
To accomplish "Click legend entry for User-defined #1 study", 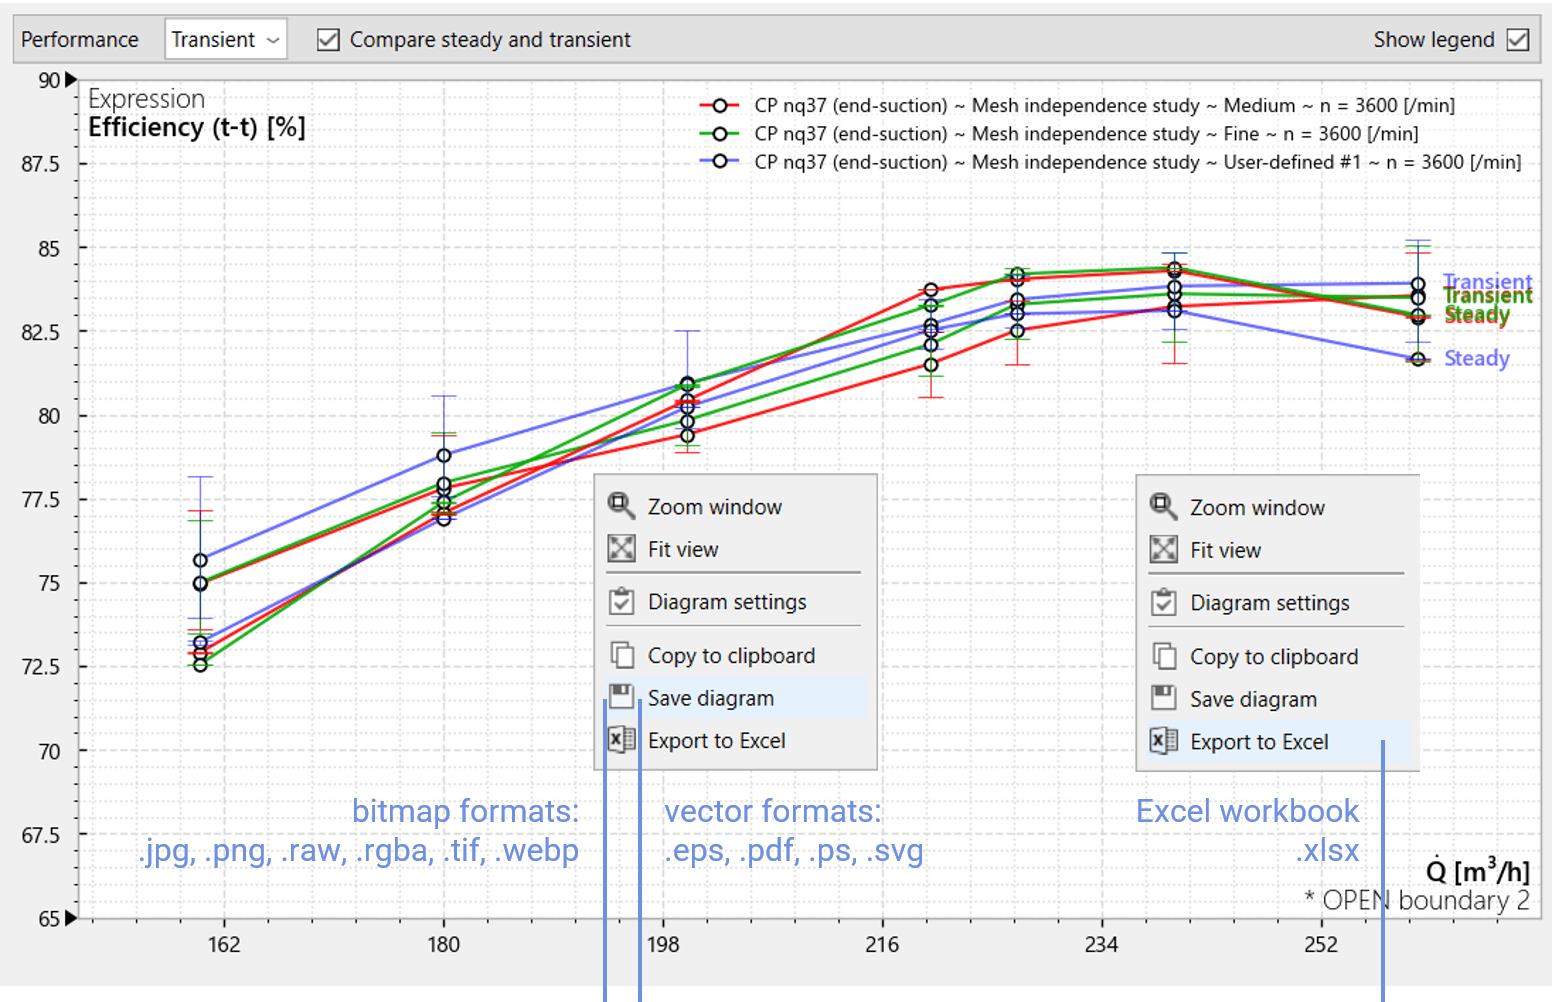I will [1137, 161].
